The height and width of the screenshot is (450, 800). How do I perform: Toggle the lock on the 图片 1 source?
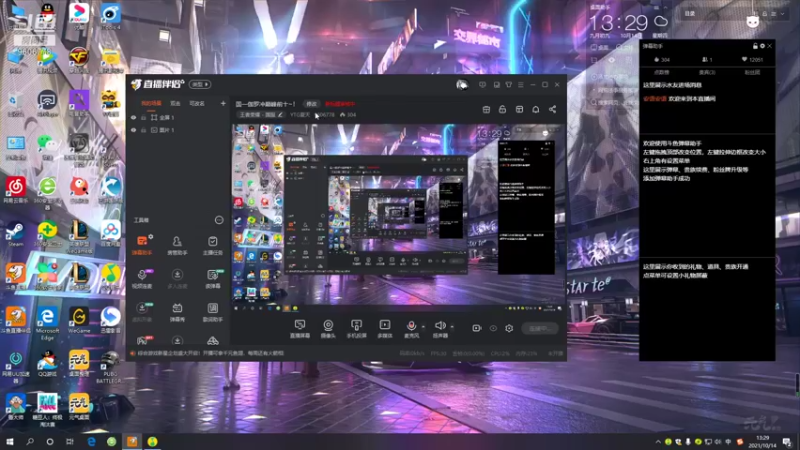click(143, 130)
